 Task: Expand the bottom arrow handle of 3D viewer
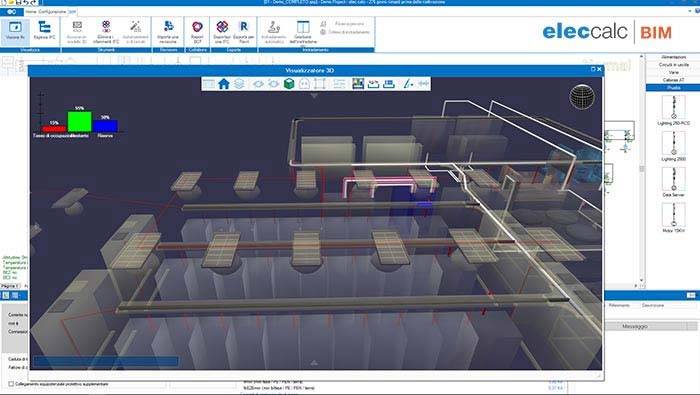click(x=314, y=363)
